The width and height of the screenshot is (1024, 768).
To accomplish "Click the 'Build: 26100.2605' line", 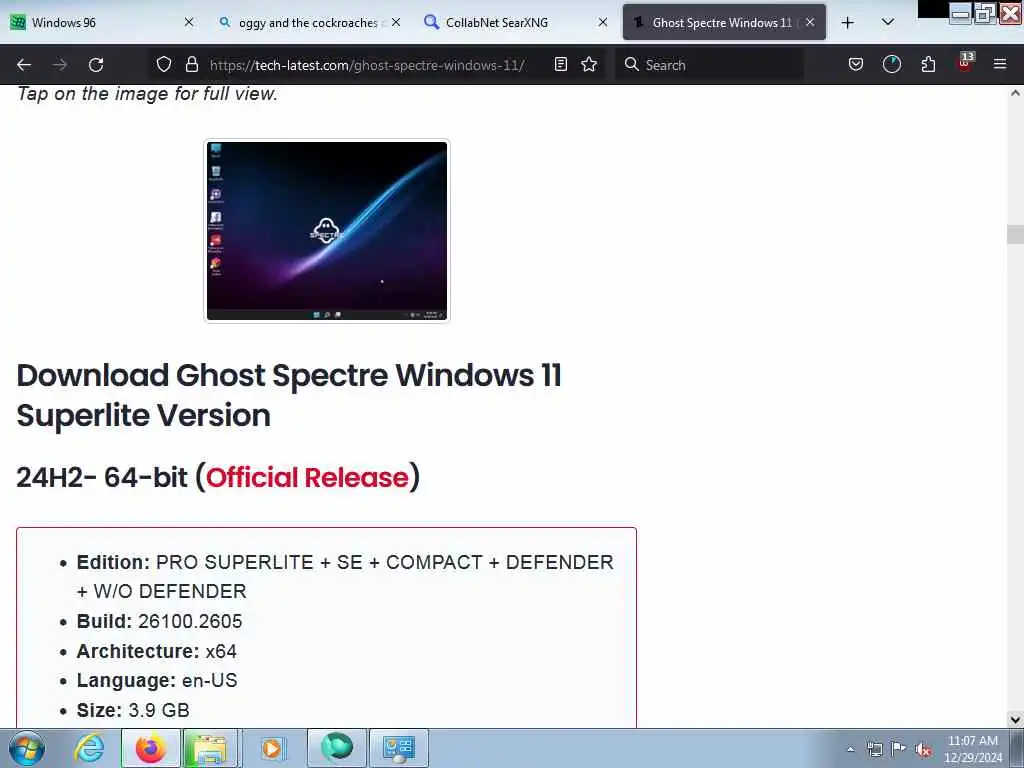I will coord(159,621).
